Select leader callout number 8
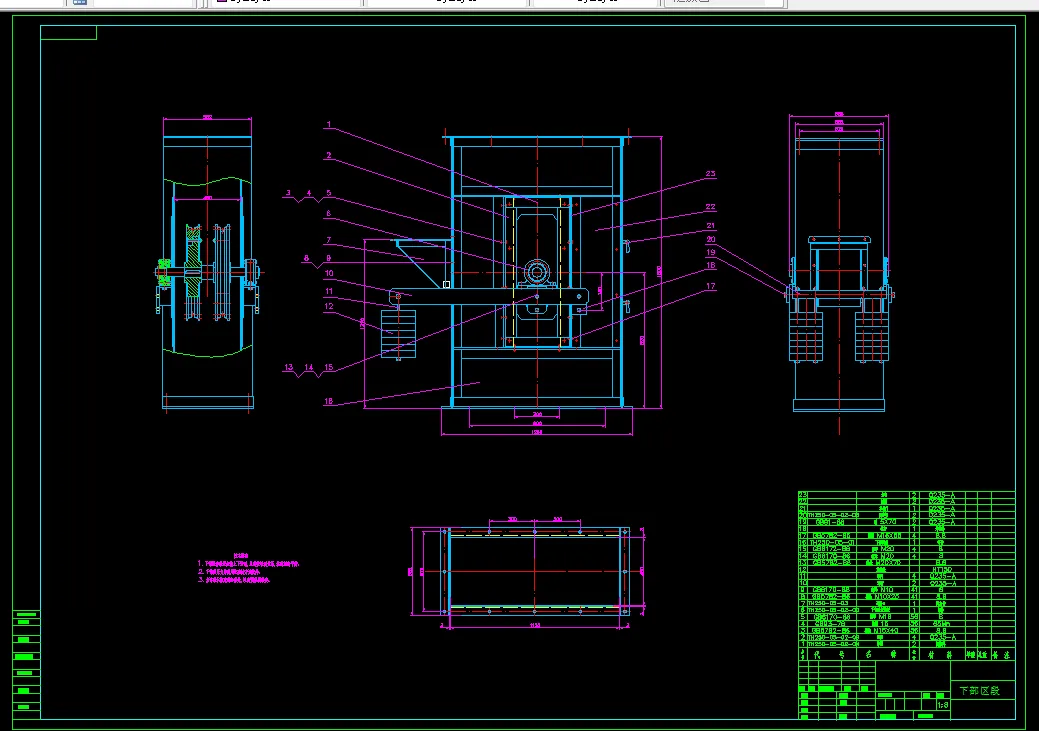 coord(306,258)
